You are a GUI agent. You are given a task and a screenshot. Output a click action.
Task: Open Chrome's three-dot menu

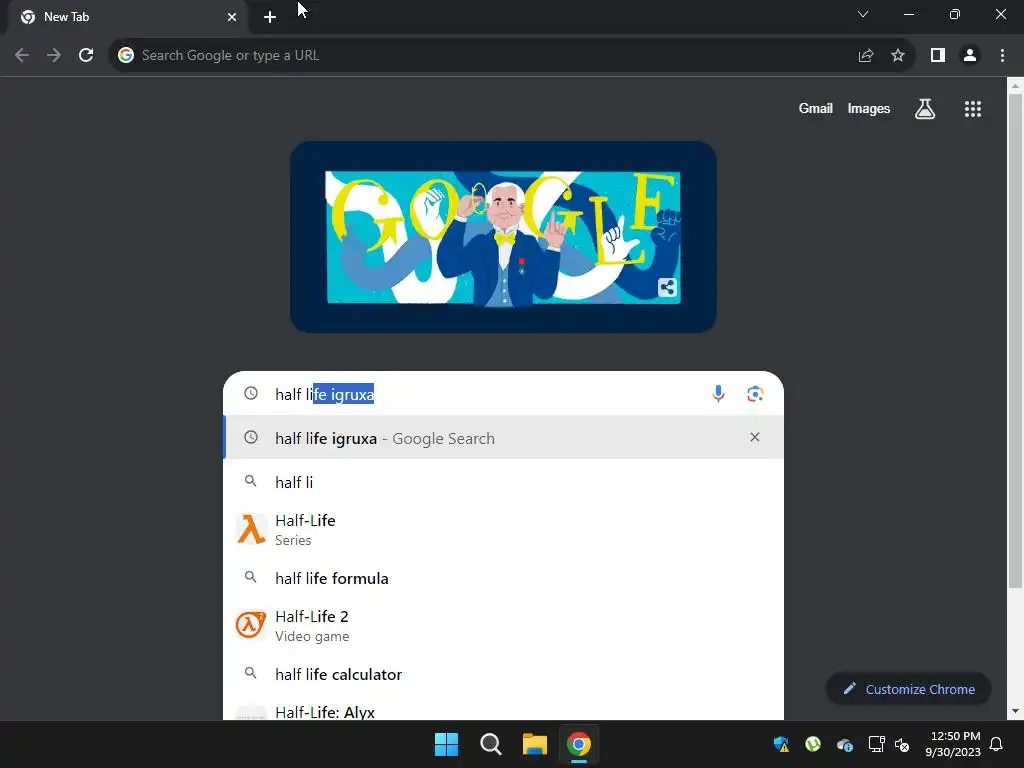point(1002,56)
